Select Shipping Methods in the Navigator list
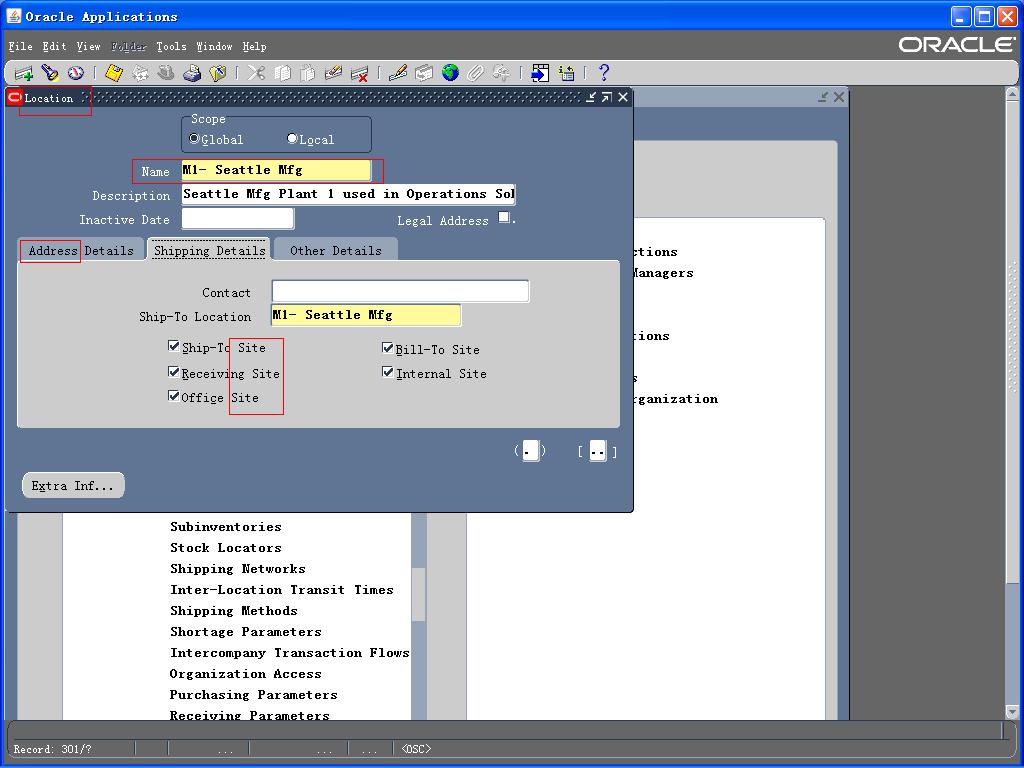The image size is (1024, 768). click(234, 611)
